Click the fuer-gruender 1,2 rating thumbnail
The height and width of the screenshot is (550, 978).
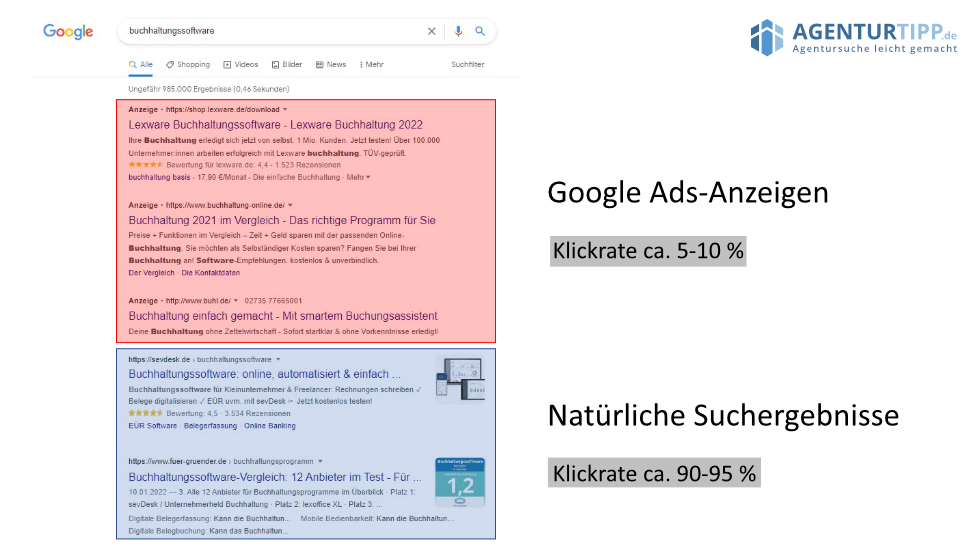tap(460, 483)
